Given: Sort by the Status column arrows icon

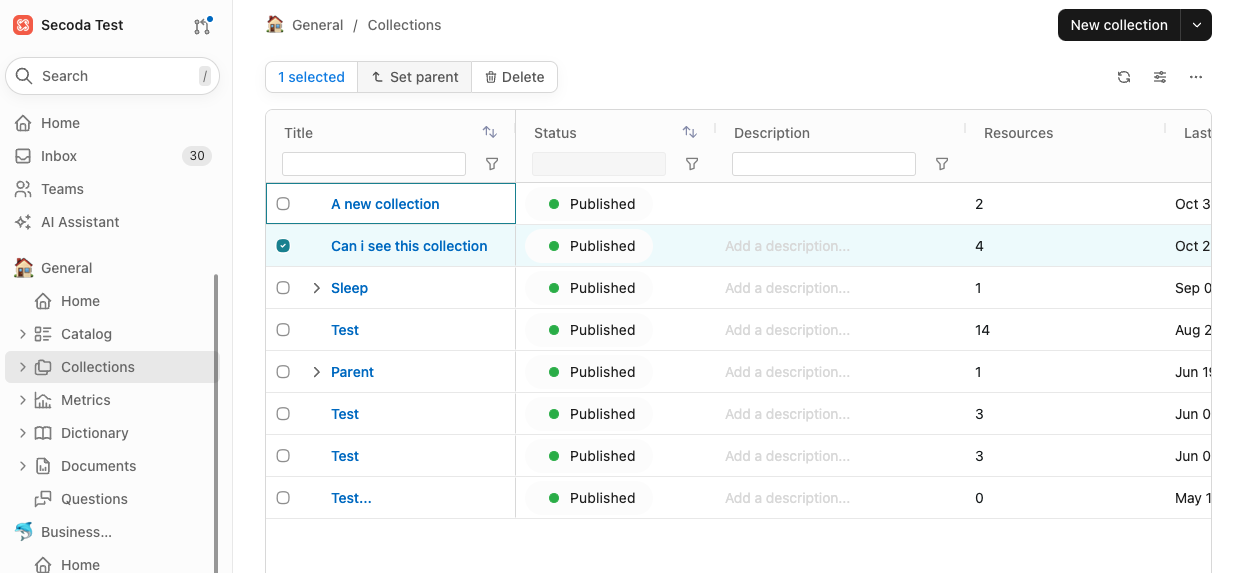Looking at the screenshot, I should tap(689, 132).
